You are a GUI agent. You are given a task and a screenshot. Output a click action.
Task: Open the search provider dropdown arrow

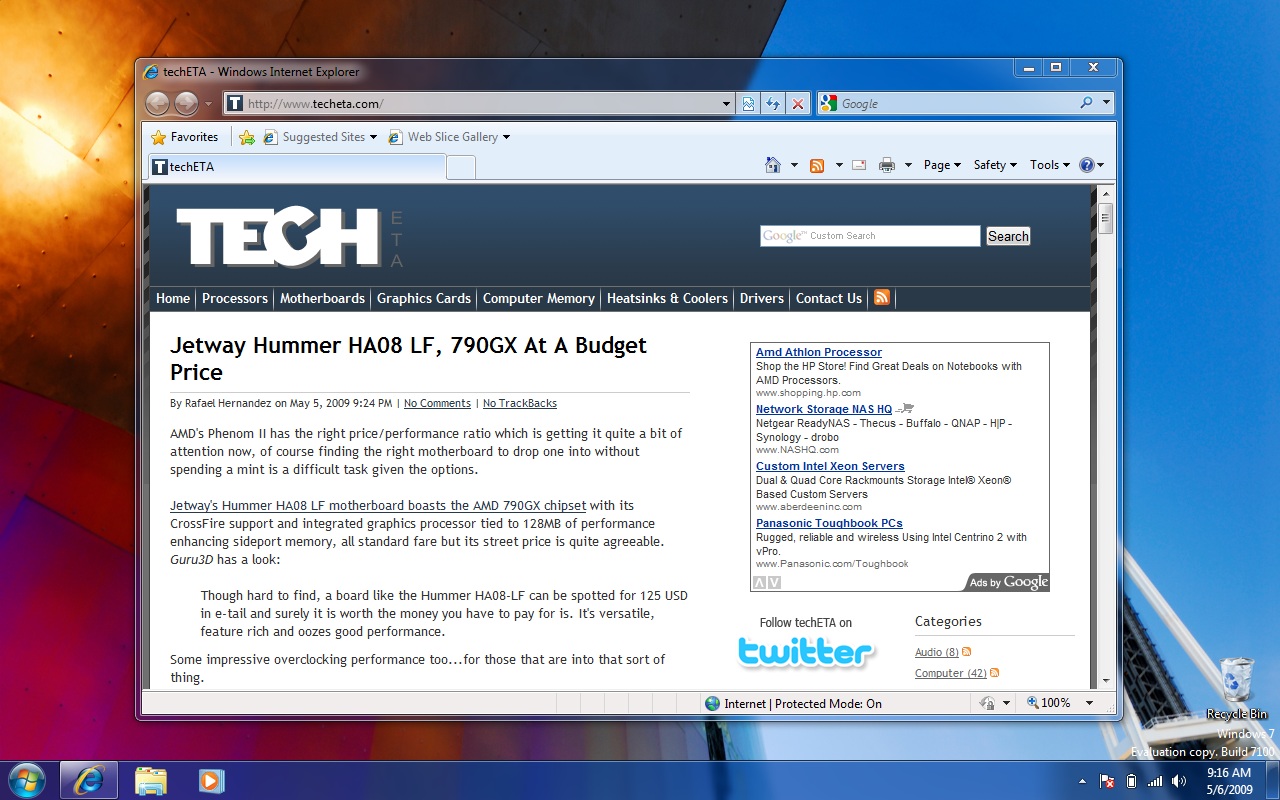(1106, 103)
